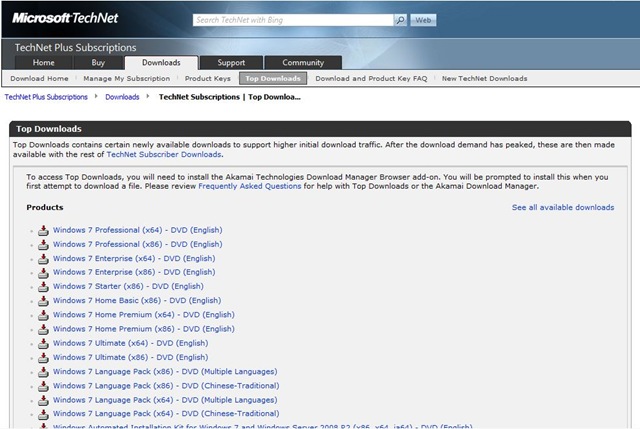Screen dimensions: 640x429
Task: Click download icon for Windows 7 Home Premium (x64)
Action: coord(44,315)
